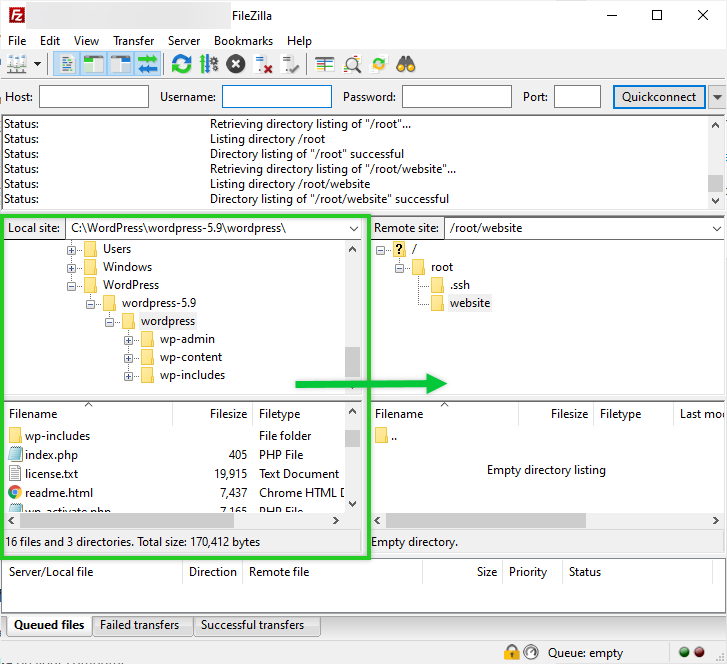Click the Host input field

click(93, 97)
